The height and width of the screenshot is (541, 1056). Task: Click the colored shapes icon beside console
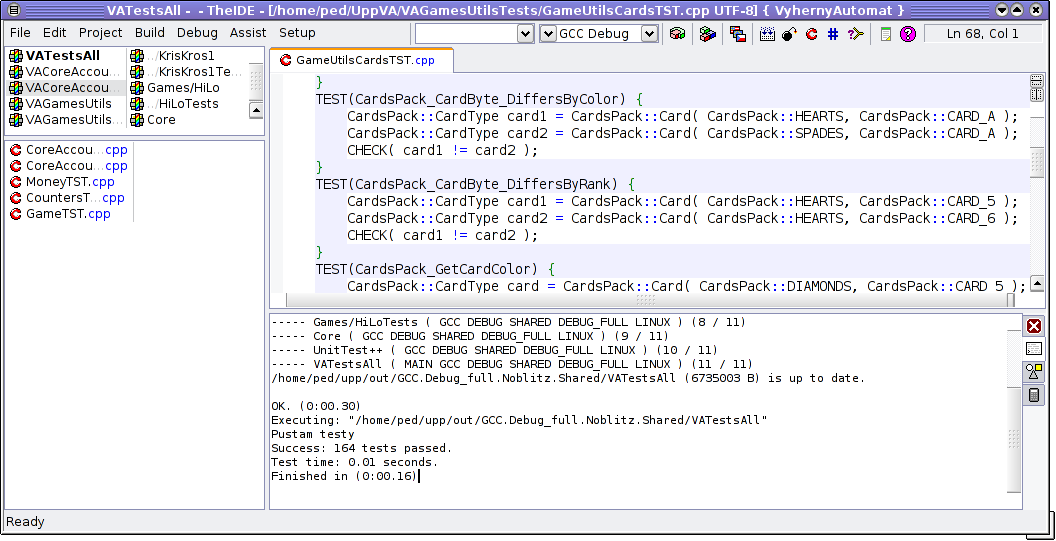pyautogui.click(x=1034, y=372)
